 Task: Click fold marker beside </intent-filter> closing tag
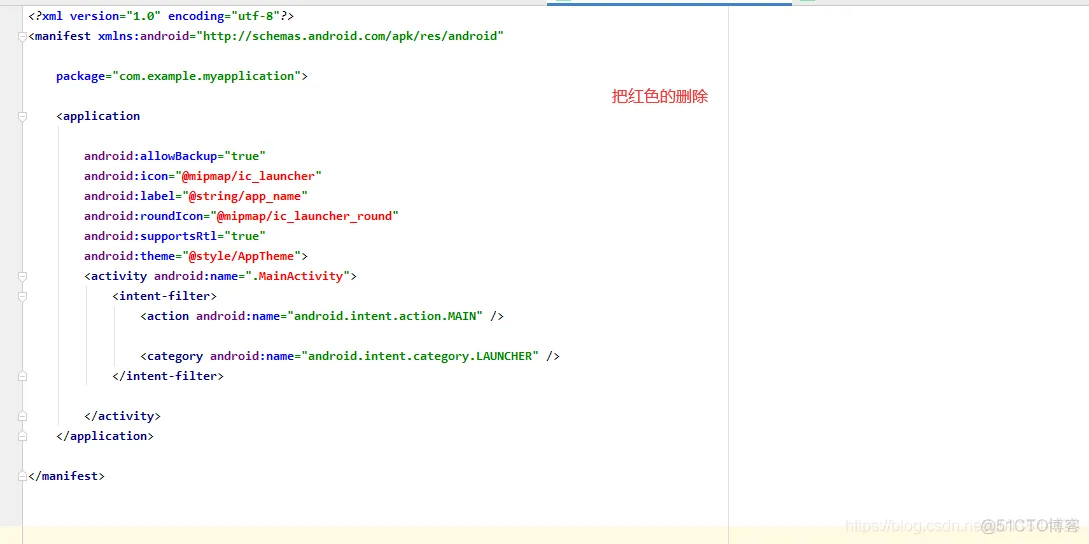(x=22, y=376)
